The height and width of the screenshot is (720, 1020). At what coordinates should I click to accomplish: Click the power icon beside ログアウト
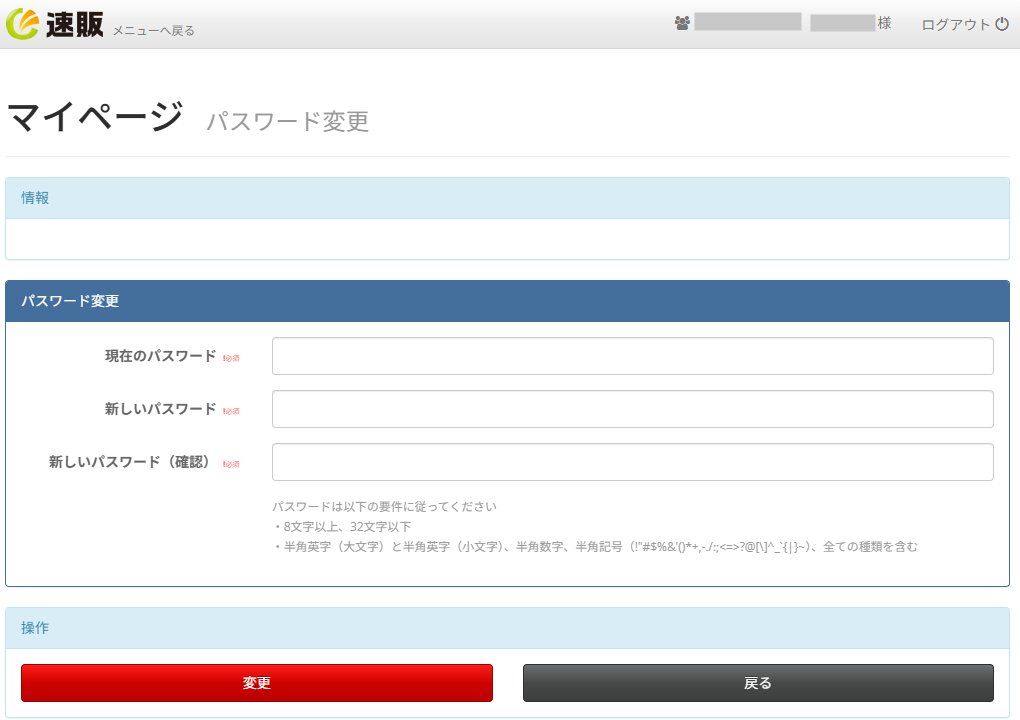click(x=1002, y=24)
